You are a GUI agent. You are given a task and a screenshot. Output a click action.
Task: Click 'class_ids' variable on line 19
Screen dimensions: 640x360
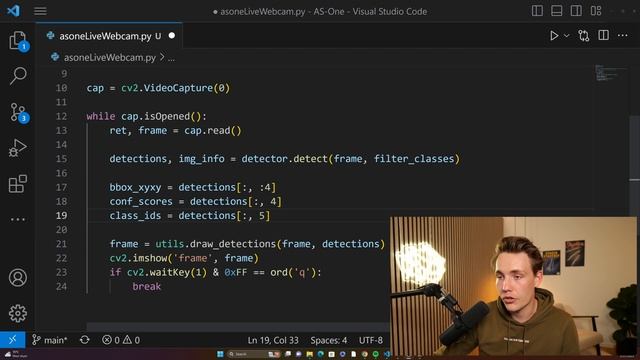135,216
